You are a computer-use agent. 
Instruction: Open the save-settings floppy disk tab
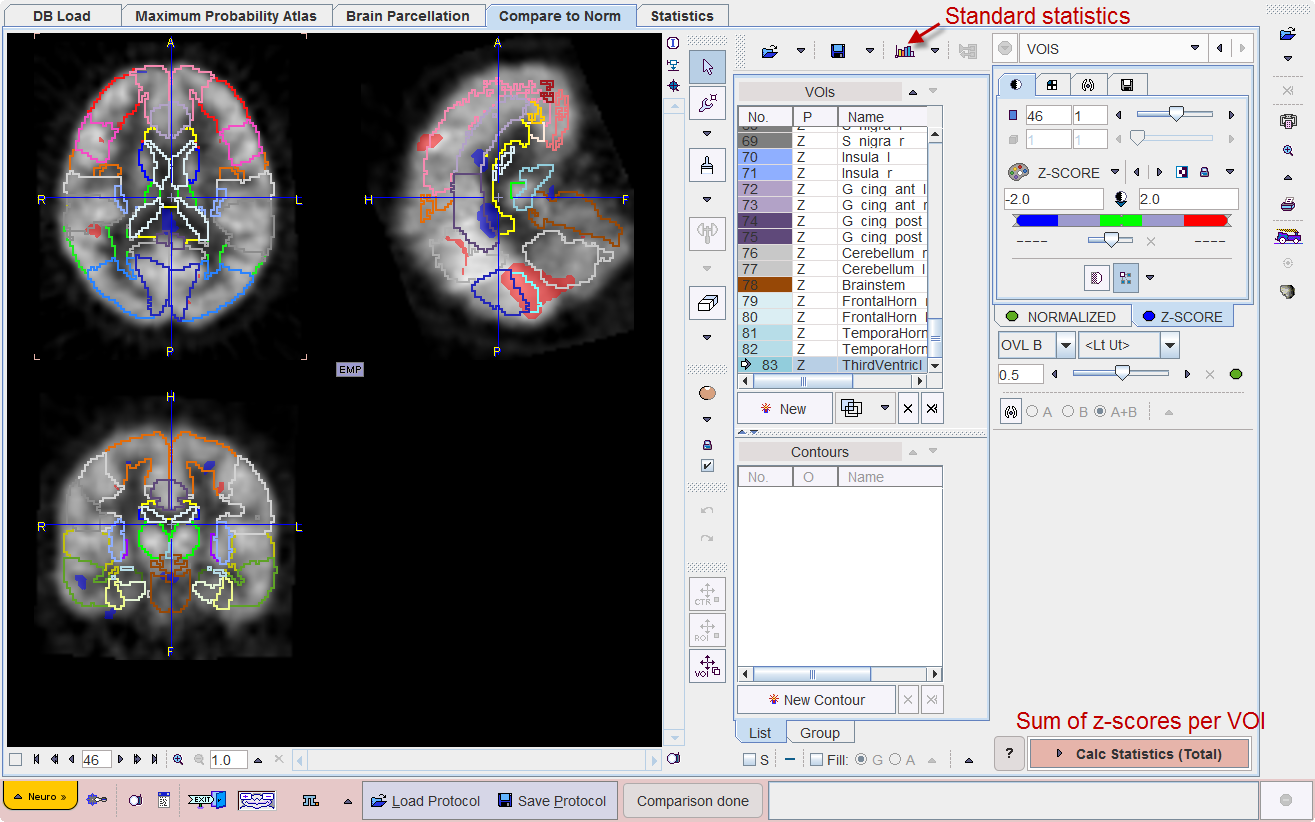click(x=1127, y=85)
